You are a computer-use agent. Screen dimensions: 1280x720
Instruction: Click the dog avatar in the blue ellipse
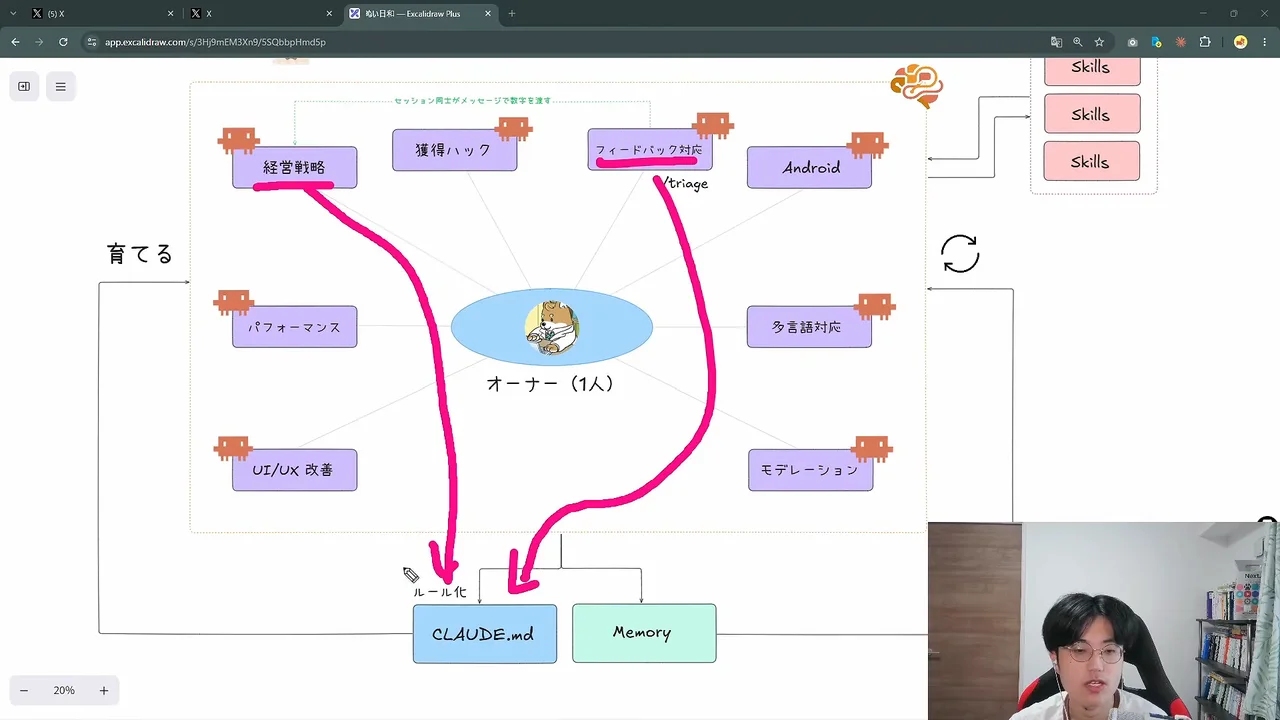551,327
